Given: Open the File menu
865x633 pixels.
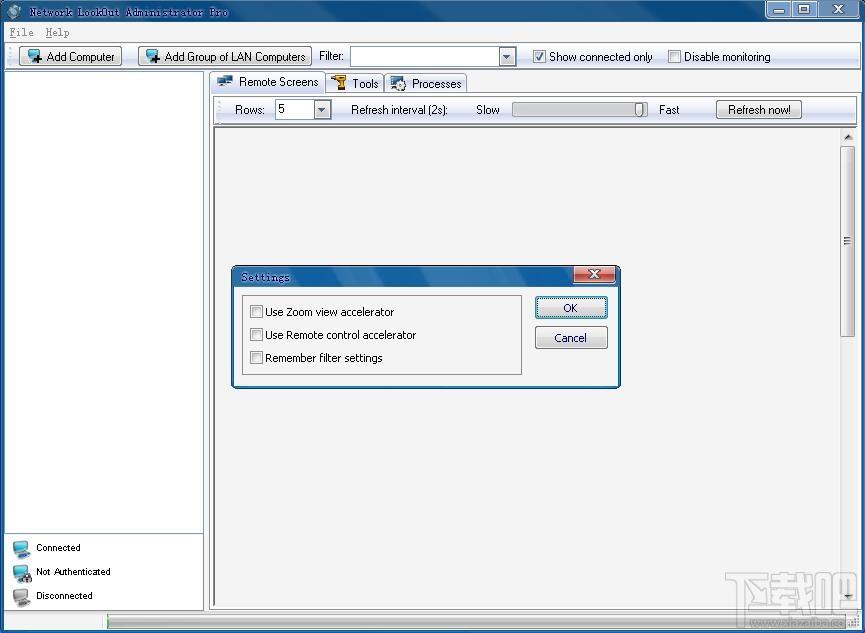Looking at the screenshot, I should pos(22,33).
